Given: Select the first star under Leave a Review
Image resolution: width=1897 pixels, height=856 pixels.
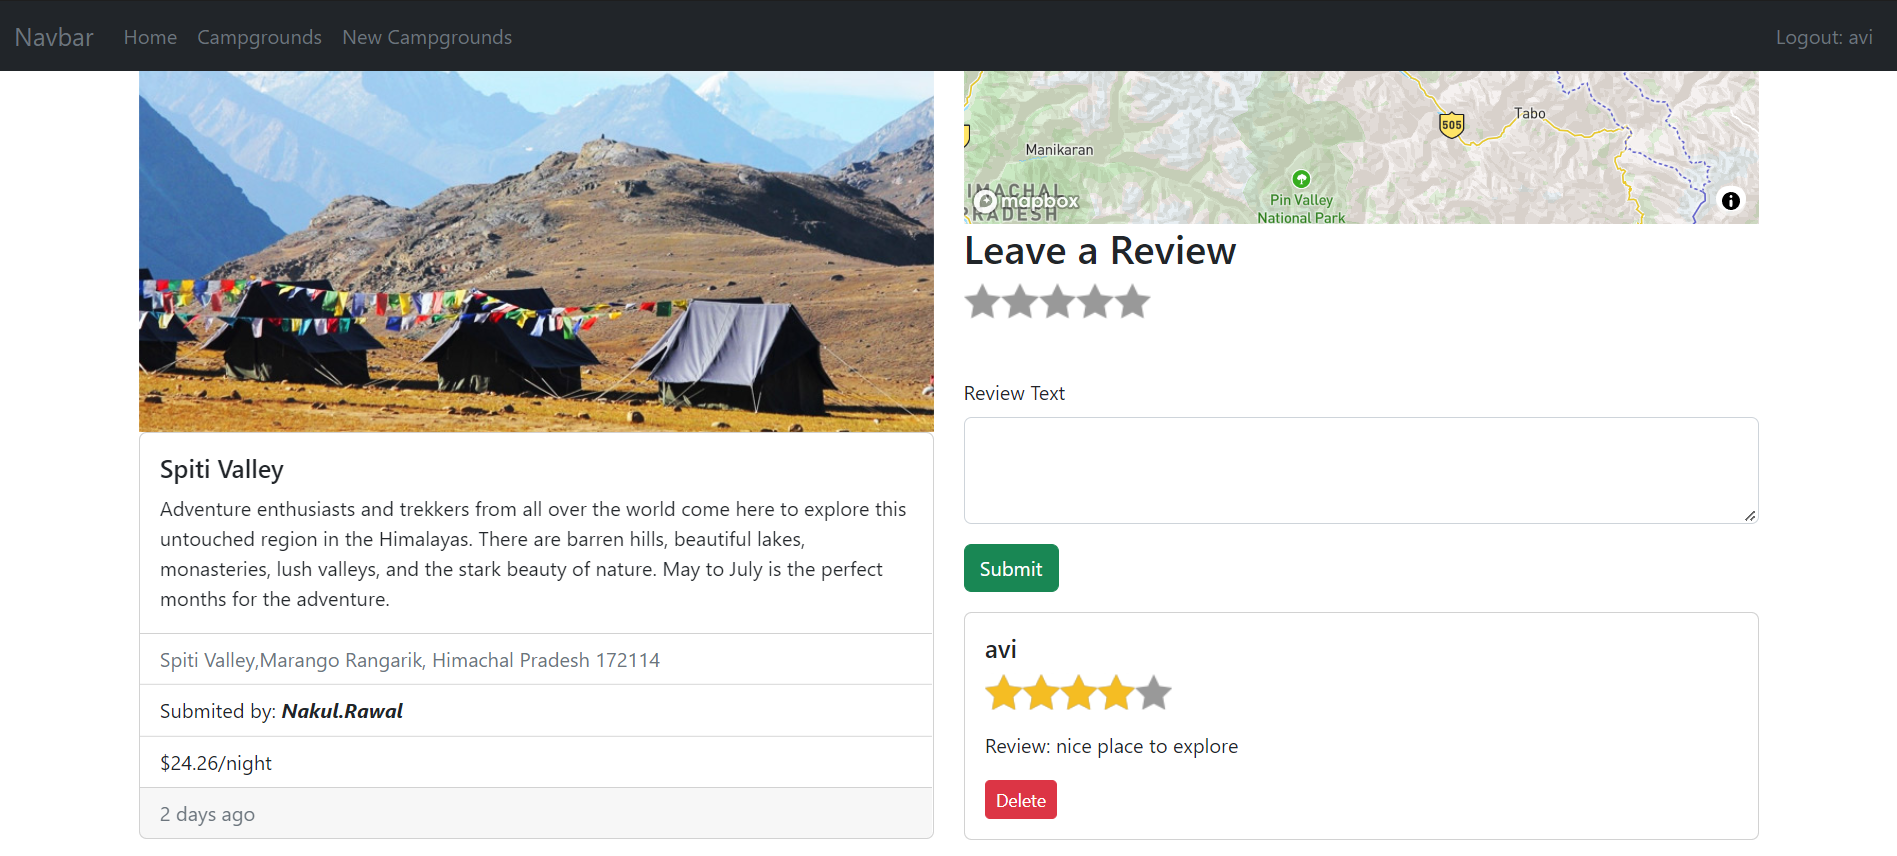Looking at the screenshot, I should tap(982, 301).
